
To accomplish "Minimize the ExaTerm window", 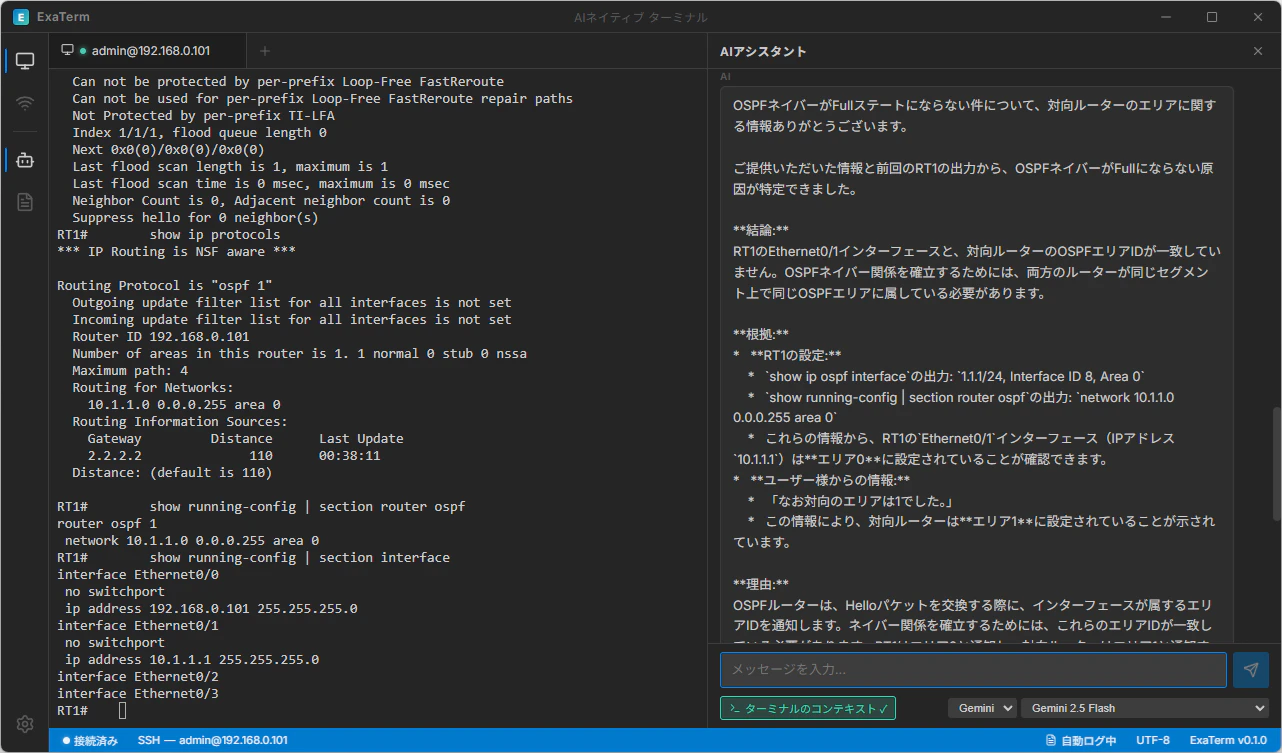I will pos(1166,17).
